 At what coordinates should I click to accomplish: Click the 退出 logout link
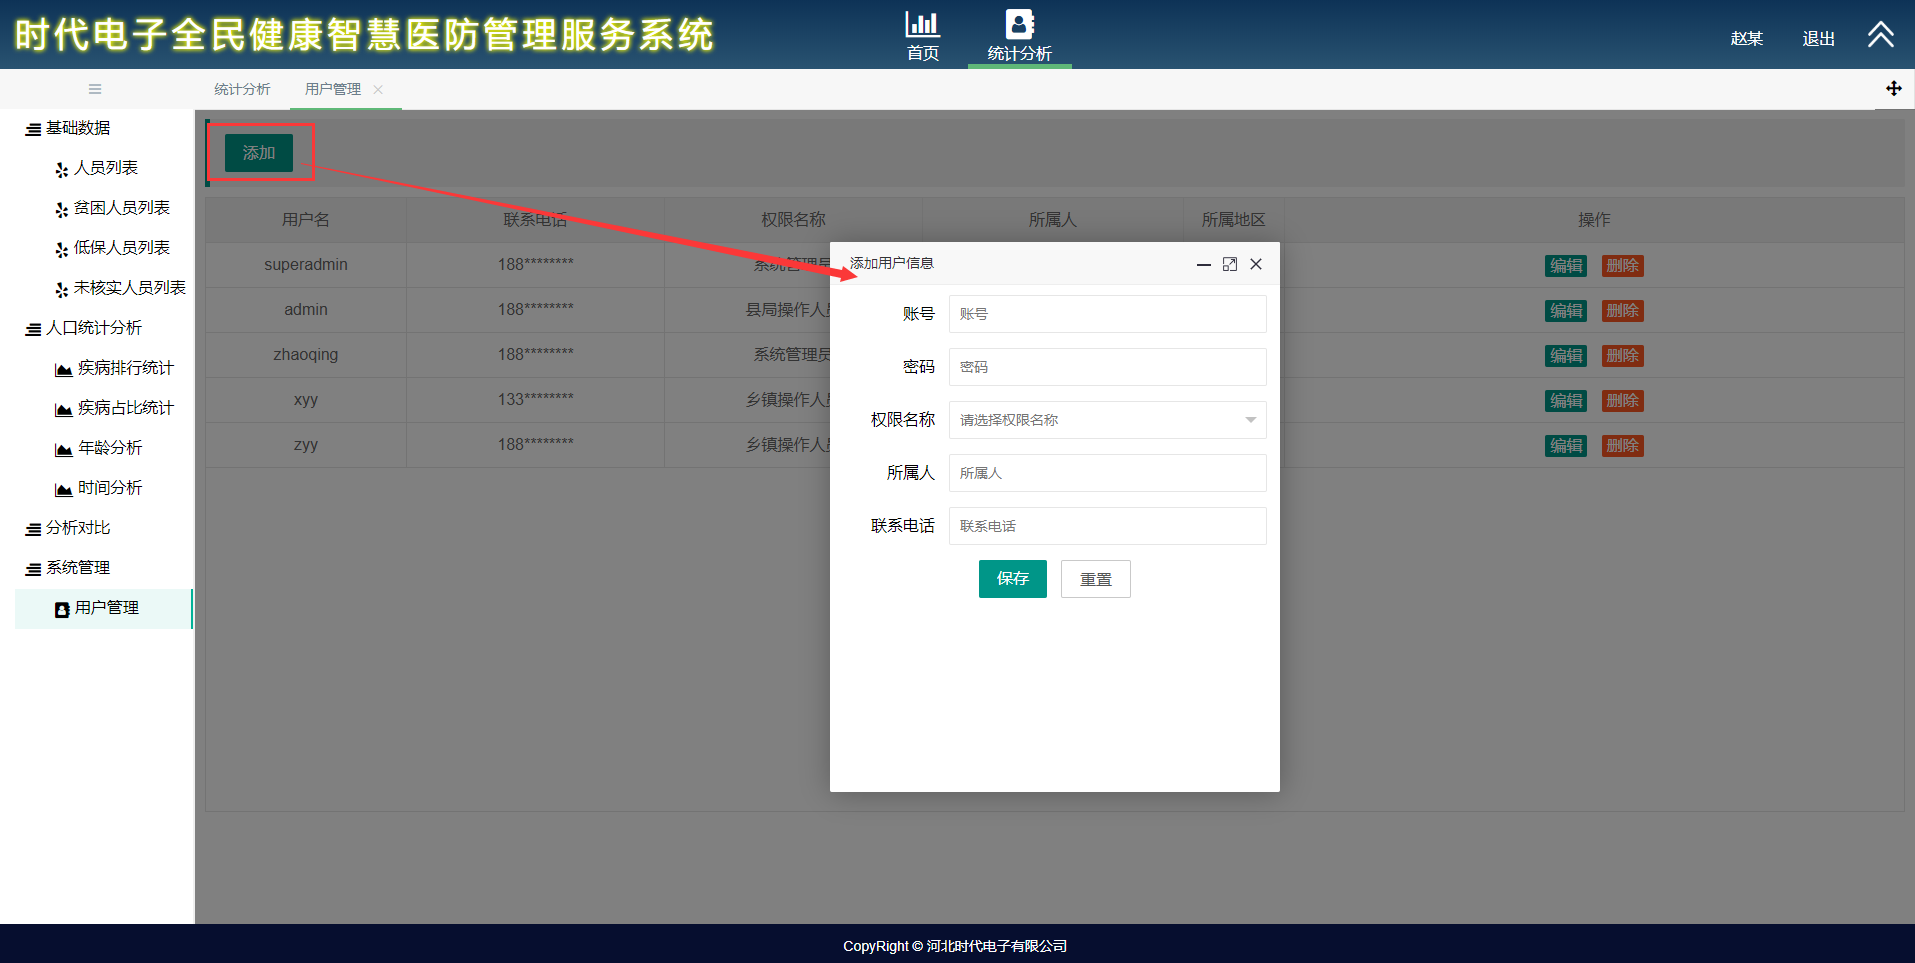click(1818, 38)
